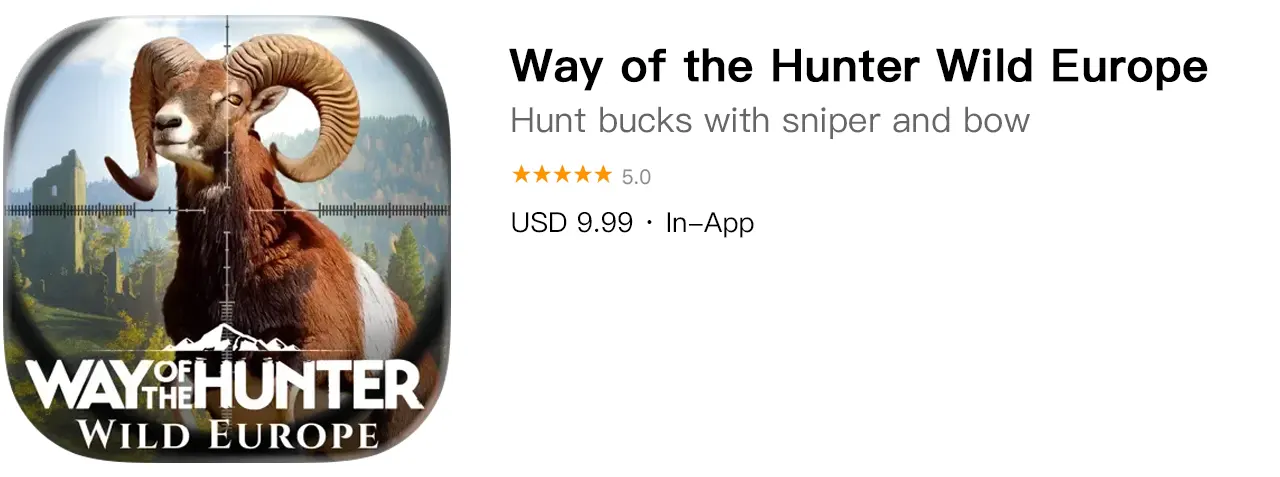1280x477 pixels.
Task: Click the Hunt bucks with sniper and bow subtitle
Action: tap(770, 121)
